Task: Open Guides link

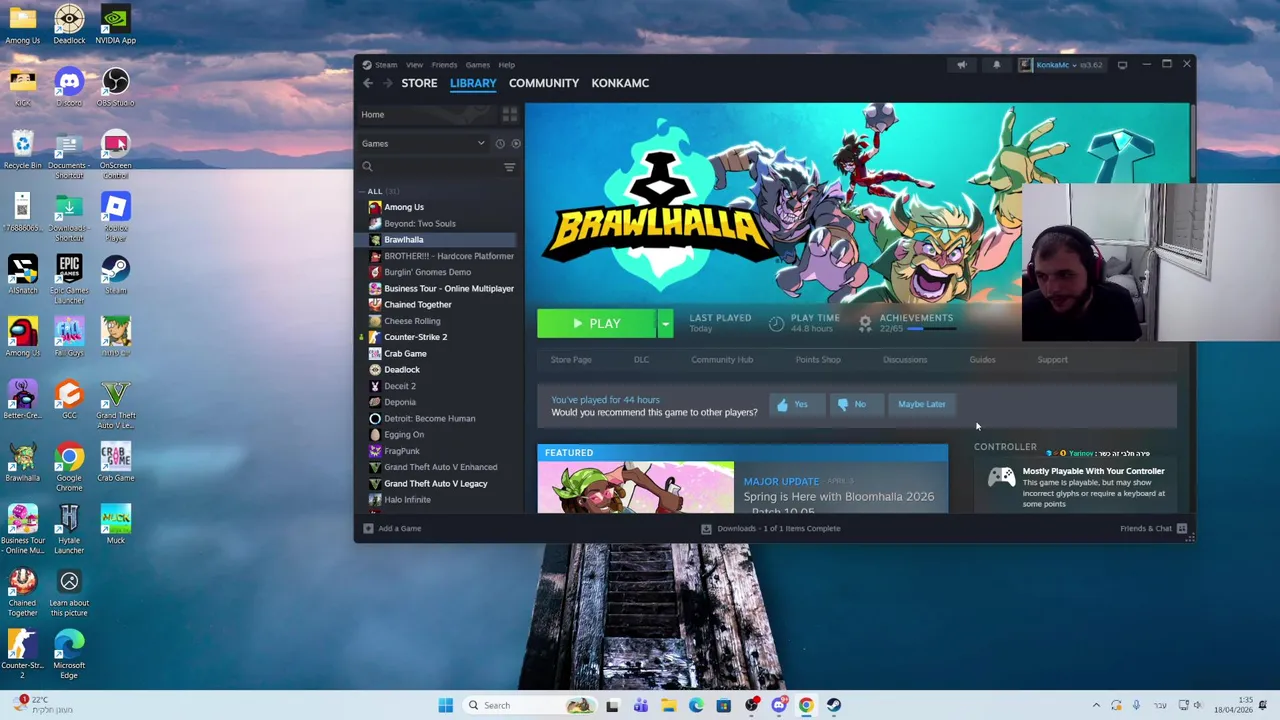Action: tap(982, 360)
